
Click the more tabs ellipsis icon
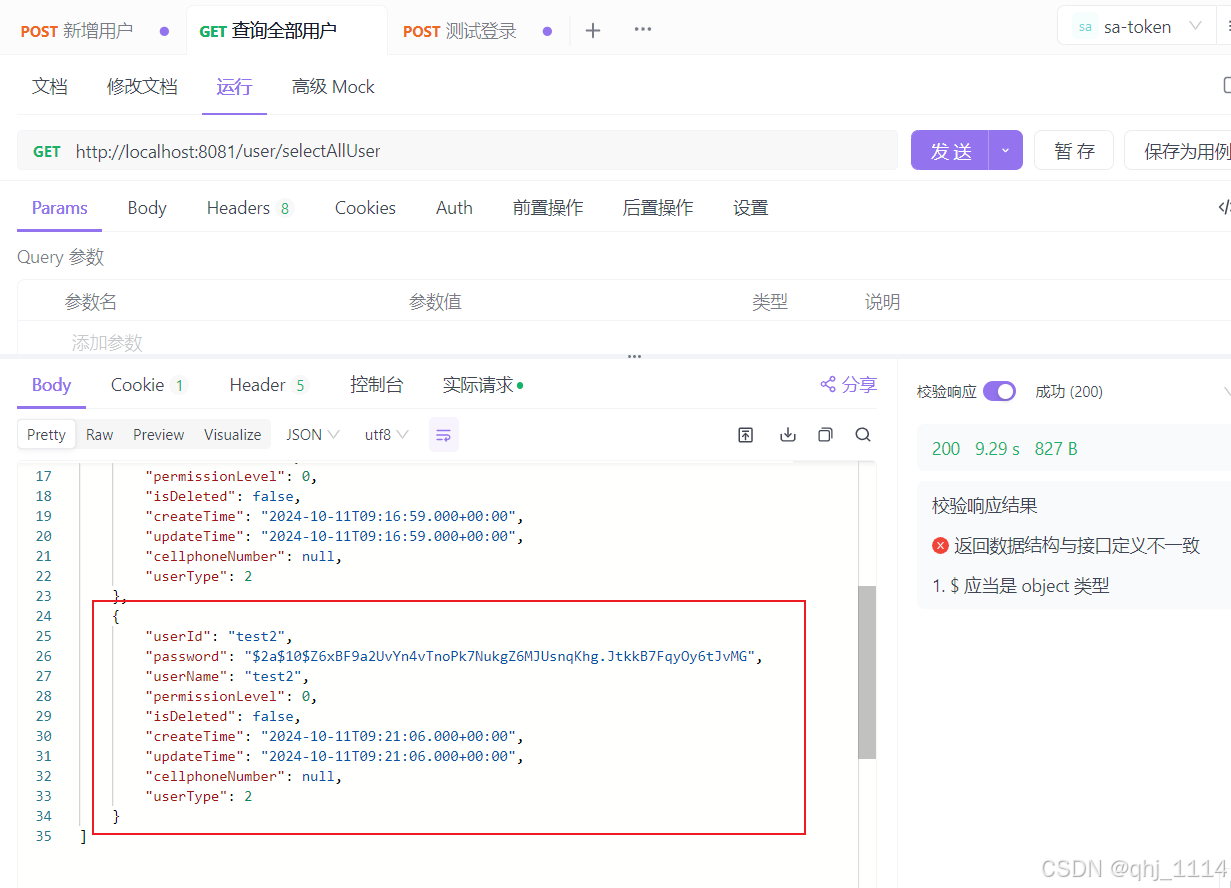642,31
